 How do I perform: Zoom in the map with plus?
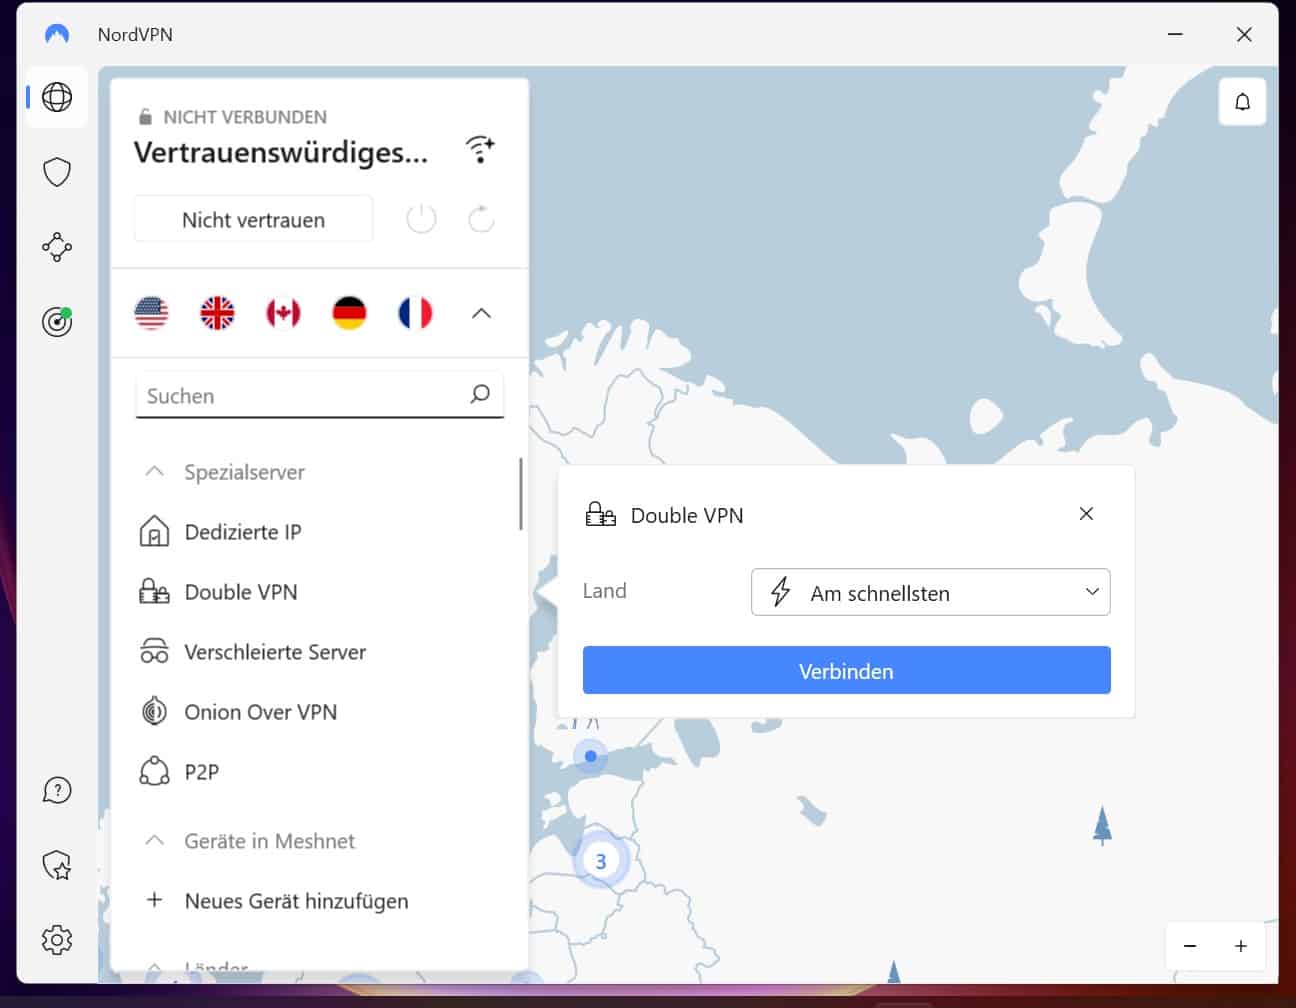[x=1241, y=946]
